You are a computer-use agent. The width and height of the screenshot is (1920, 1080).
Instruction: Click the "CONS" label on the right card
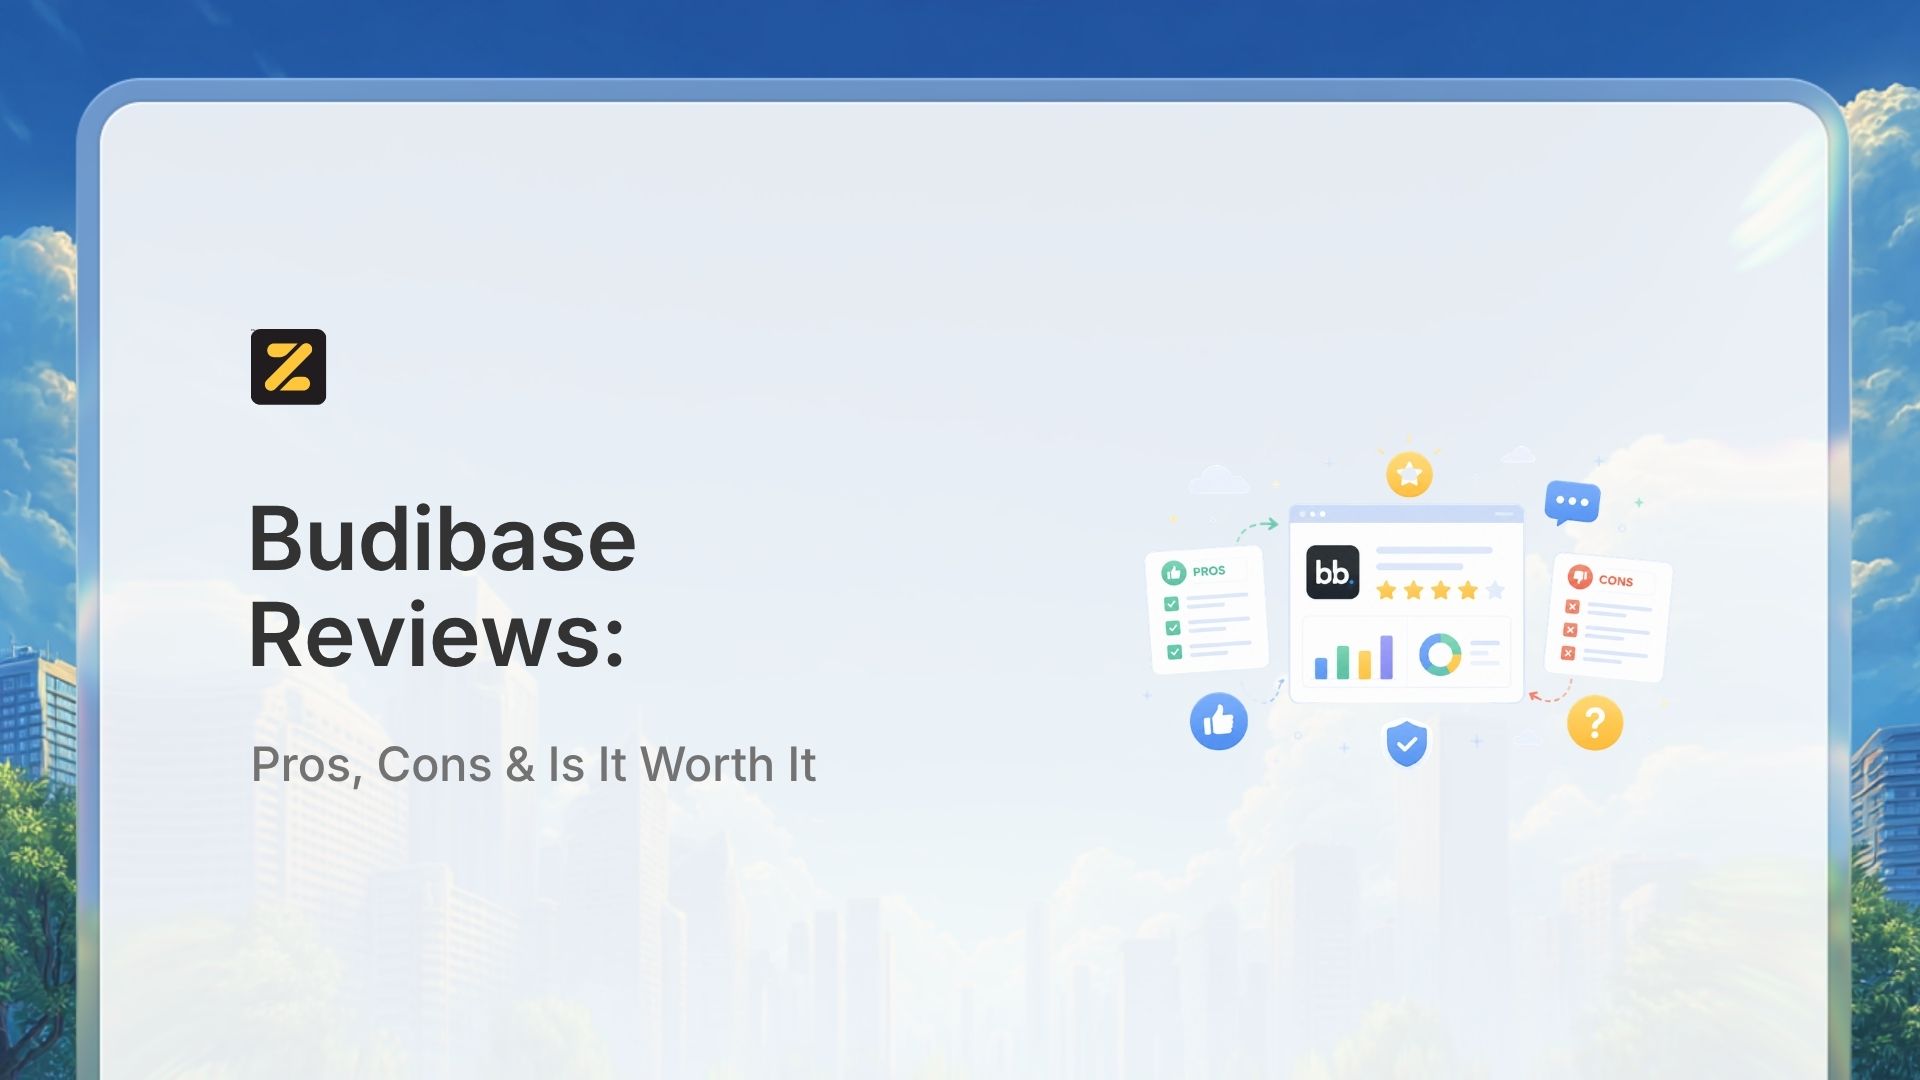(1616, 580)
